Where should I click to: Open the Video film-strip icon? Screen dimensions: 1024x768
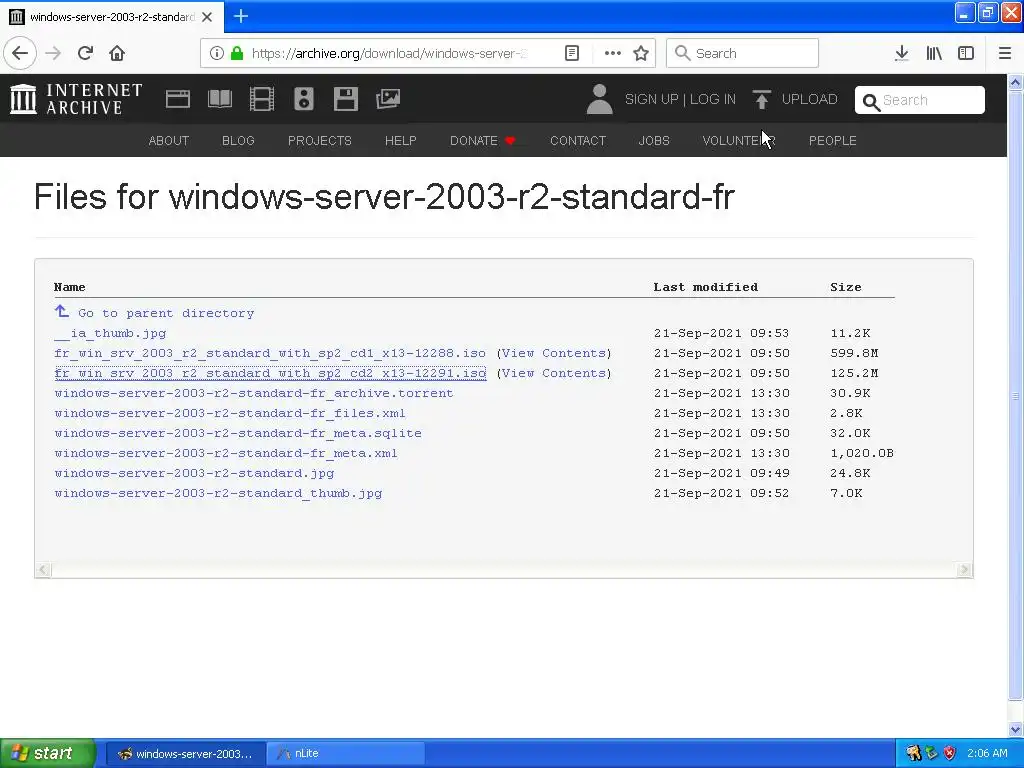click(262, 99)
